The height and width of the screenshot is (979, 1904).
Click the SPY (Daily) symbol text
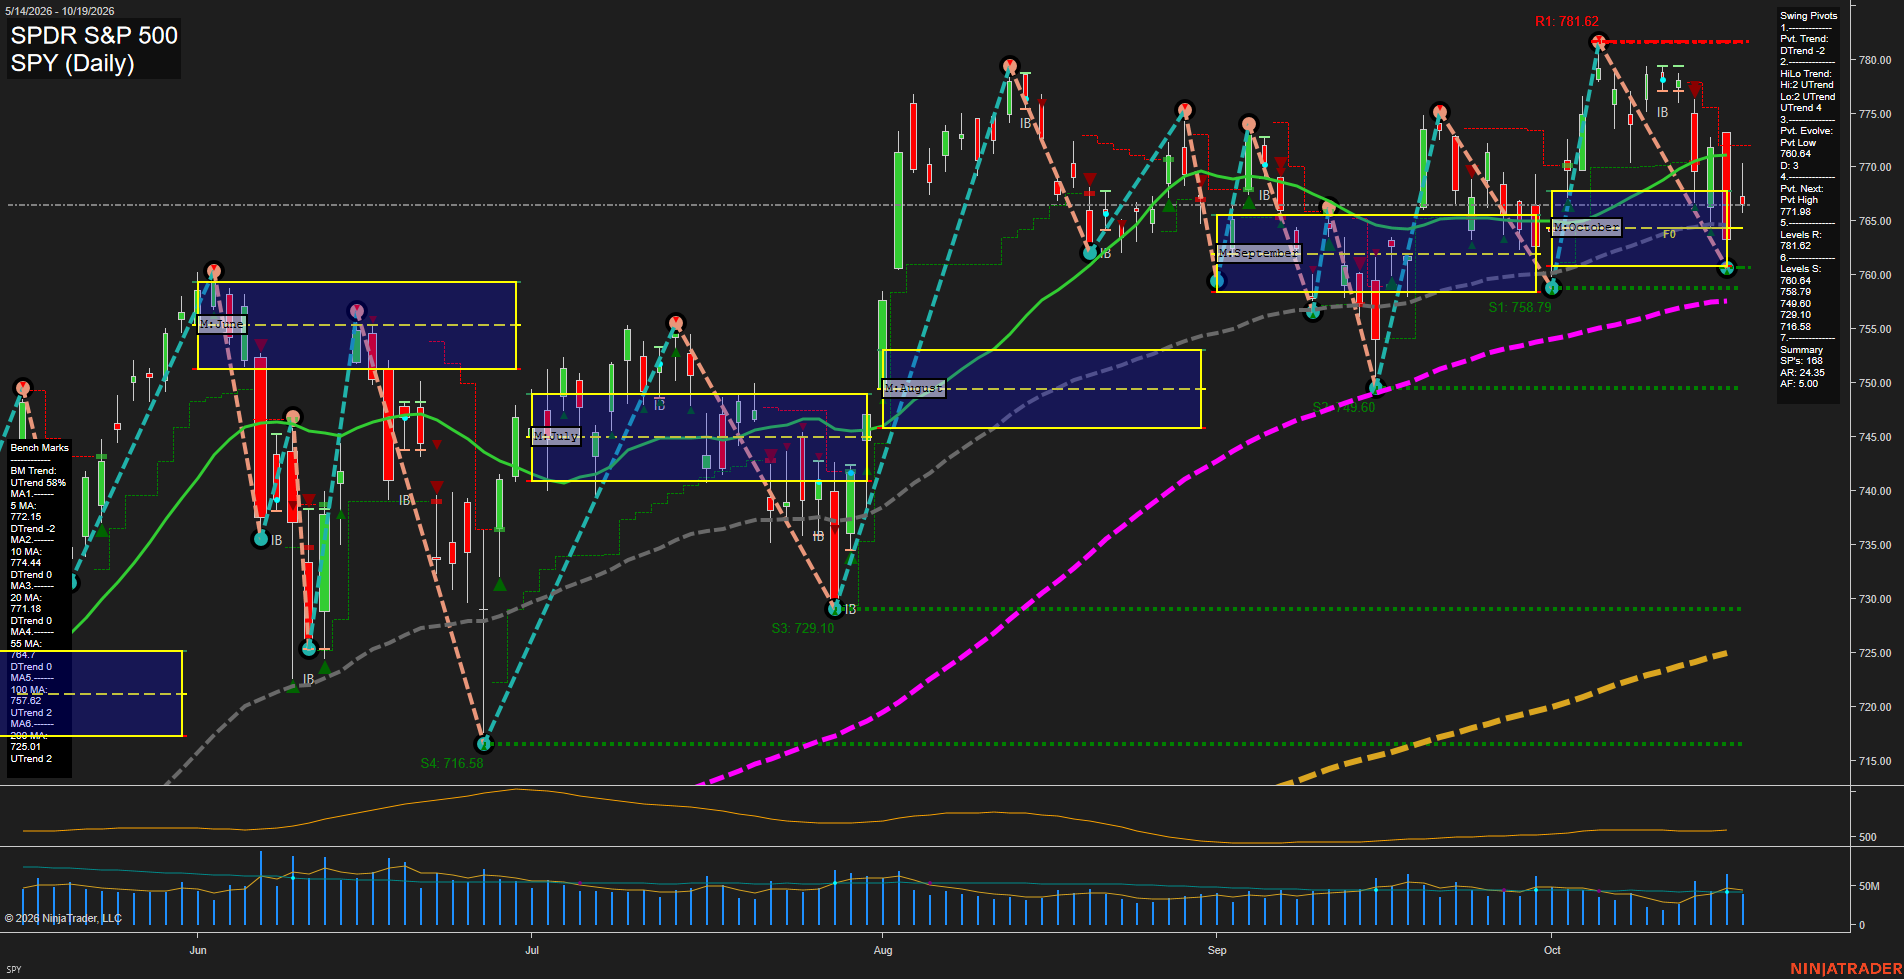[x=72, y=63]
